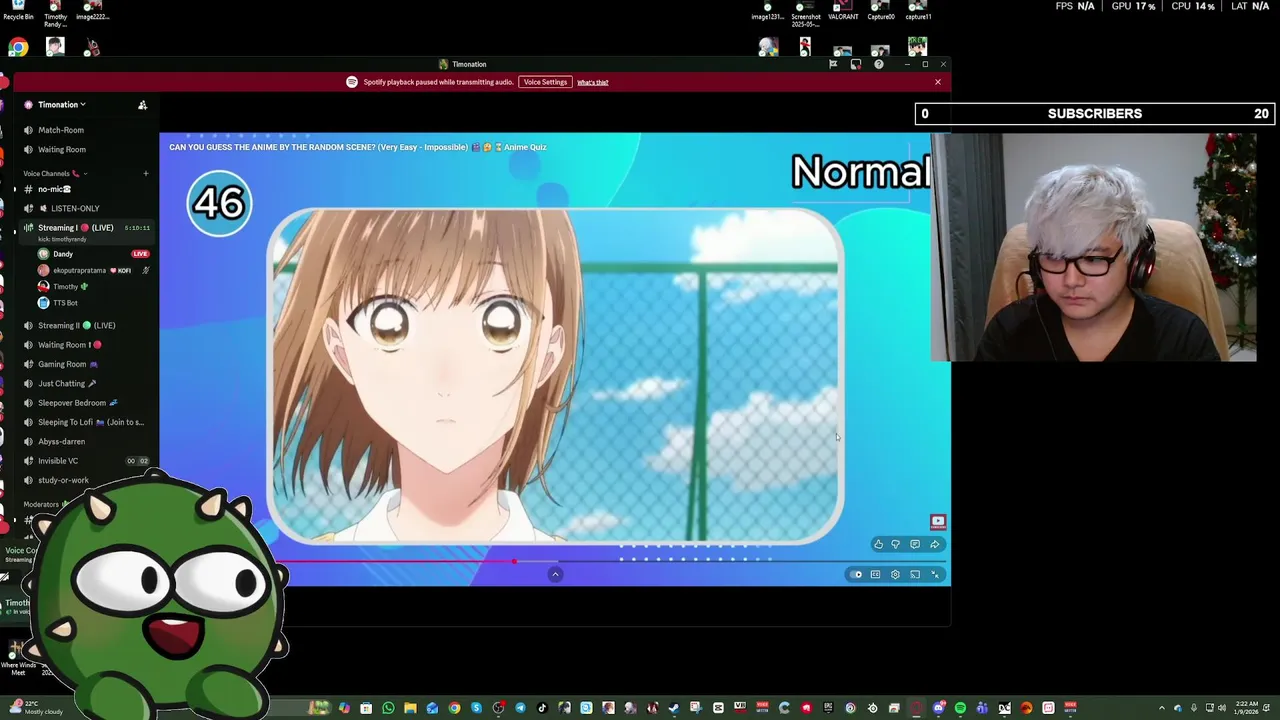Click the LIVE badge next to Dandy

point(141,254)
